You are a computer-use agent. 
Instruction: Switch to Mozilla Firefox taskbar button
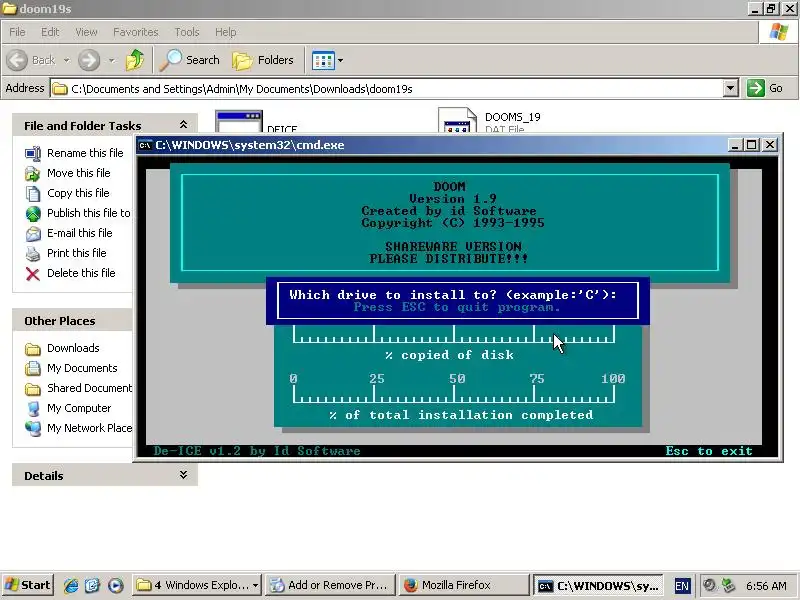click(463, 585)
